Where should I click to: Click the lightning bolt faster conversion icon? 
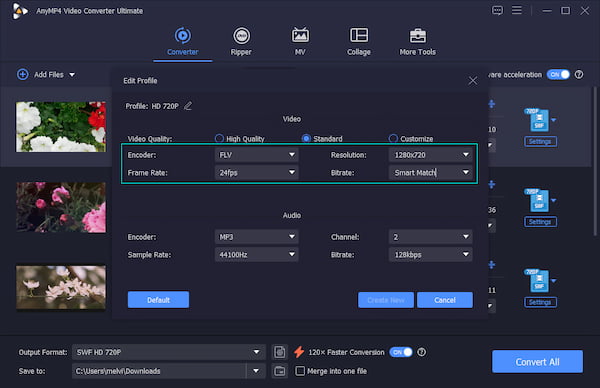pyautogui.click(x=299, y=352)
